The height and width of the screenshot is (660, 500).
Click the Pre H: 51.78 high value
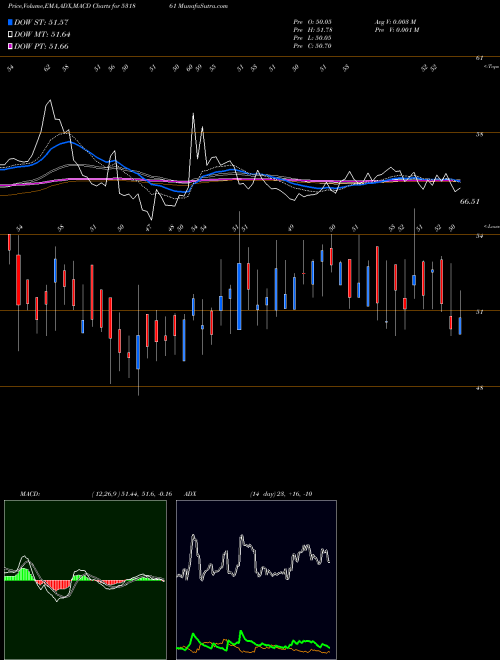(313, 30)
